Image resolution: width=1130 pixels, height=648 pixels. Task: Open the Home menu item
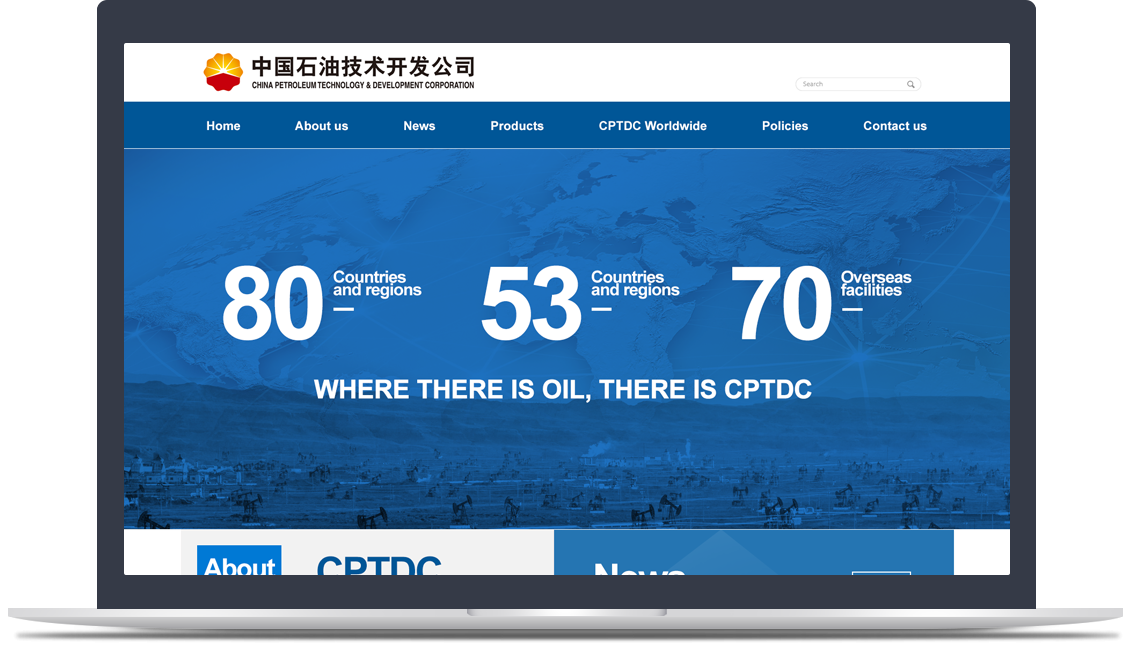tap(223, 125)
